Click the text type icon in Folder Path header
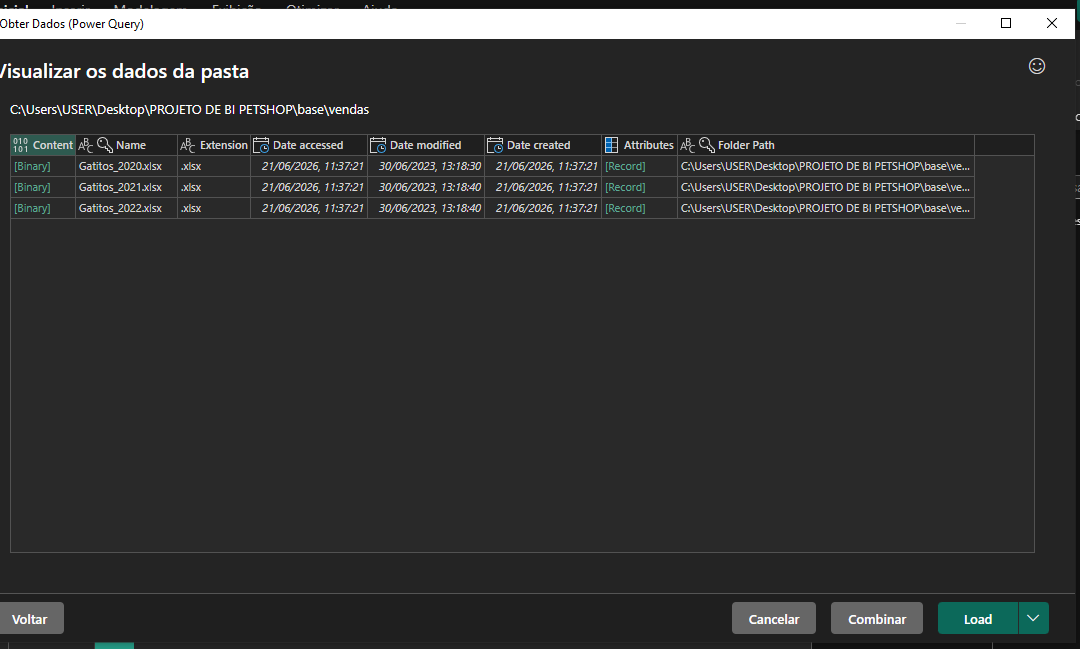Viewport: 1080px width, 649px height. 687,145
